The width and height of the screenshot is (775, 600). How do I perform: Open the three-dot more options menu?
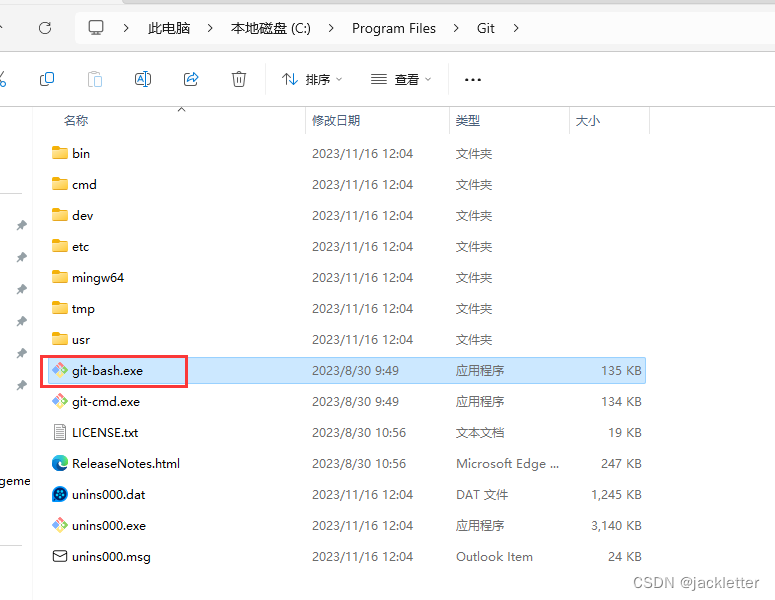tap(473, 80)
